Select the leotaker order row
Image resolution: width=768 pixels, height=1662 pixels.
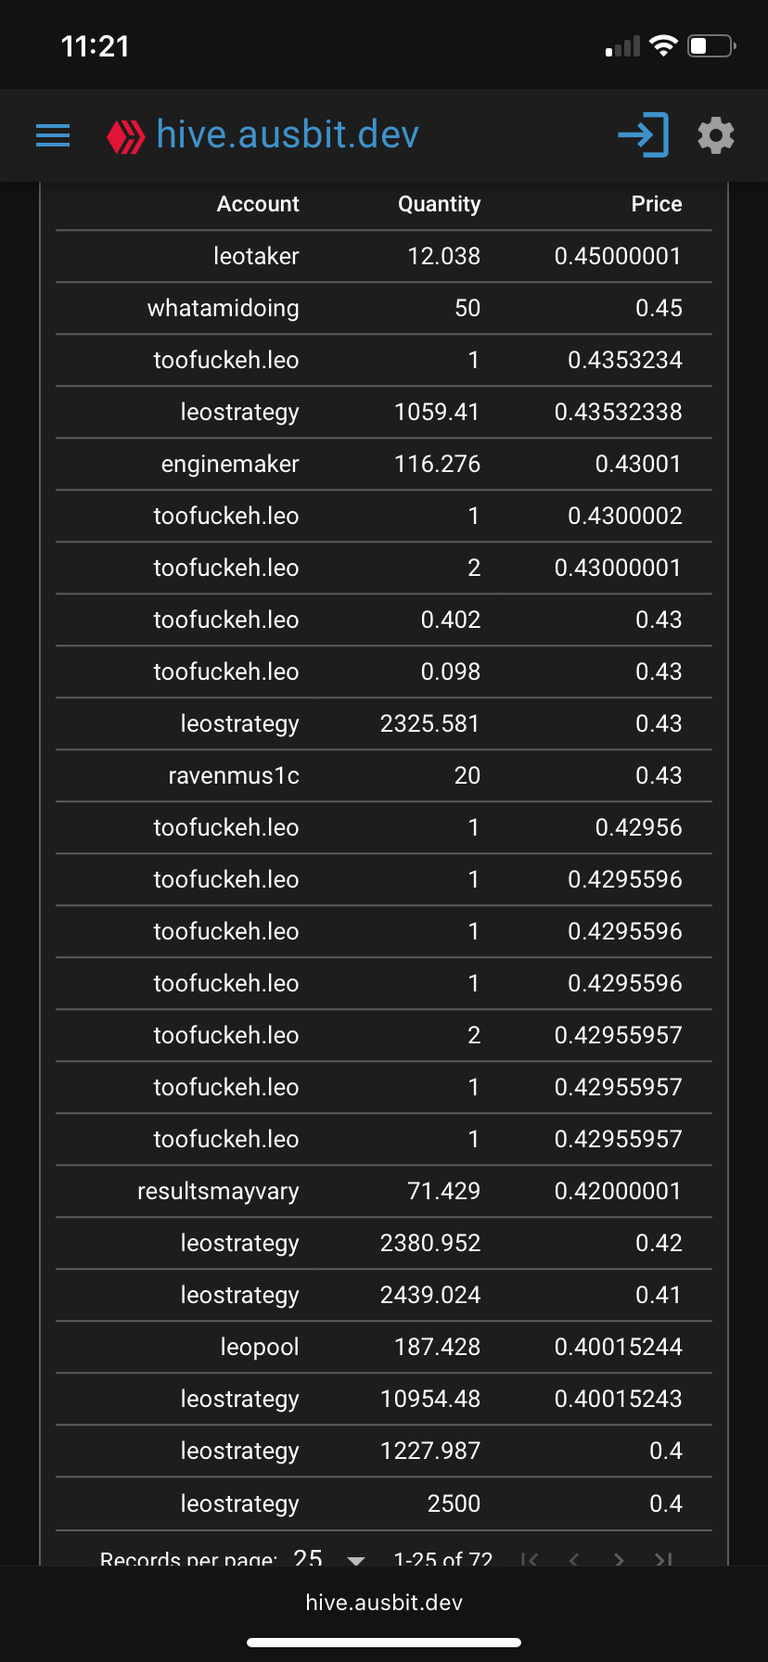click(x=384, y=256)
